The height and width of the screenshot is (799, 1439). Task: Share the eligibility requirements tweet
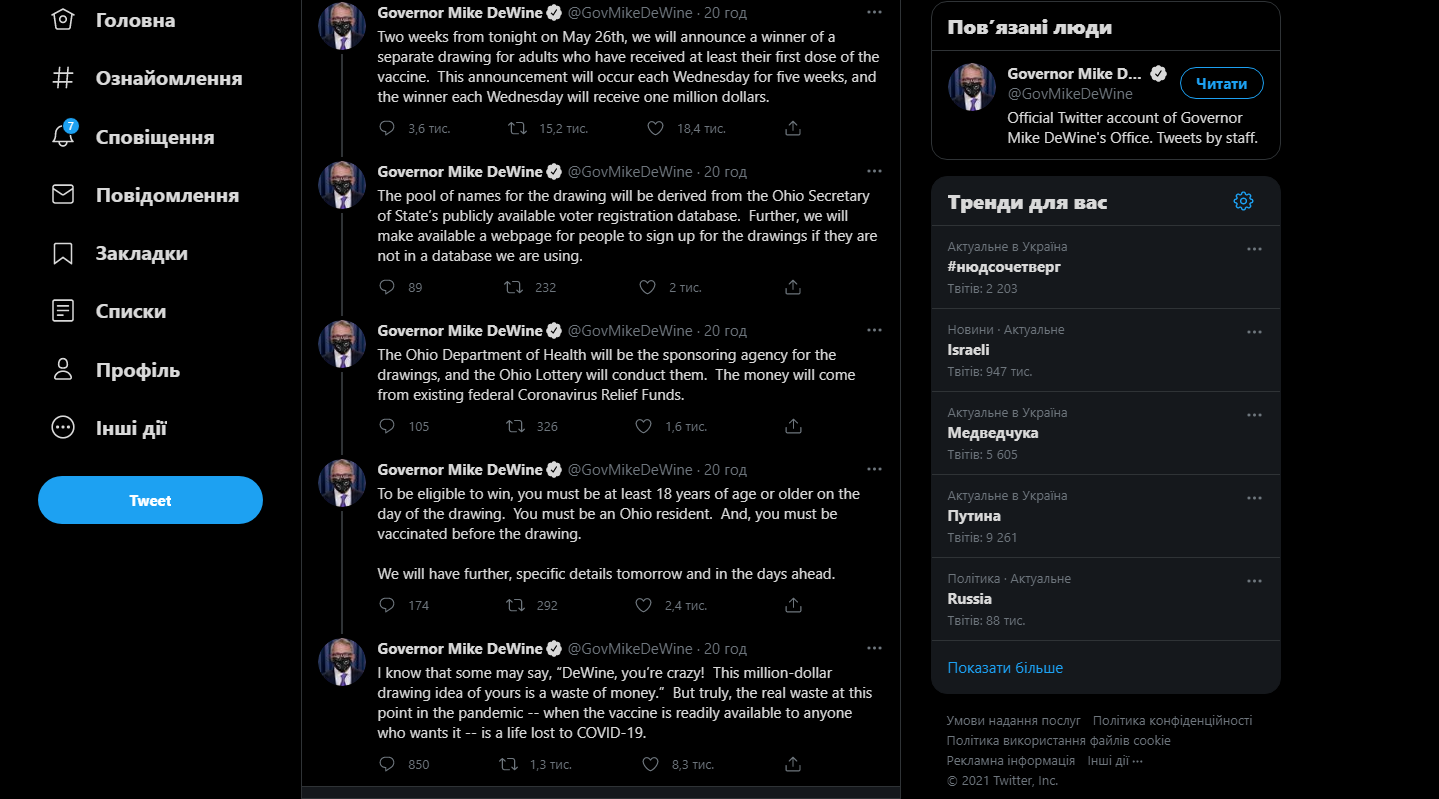click(x=792, y=605)
